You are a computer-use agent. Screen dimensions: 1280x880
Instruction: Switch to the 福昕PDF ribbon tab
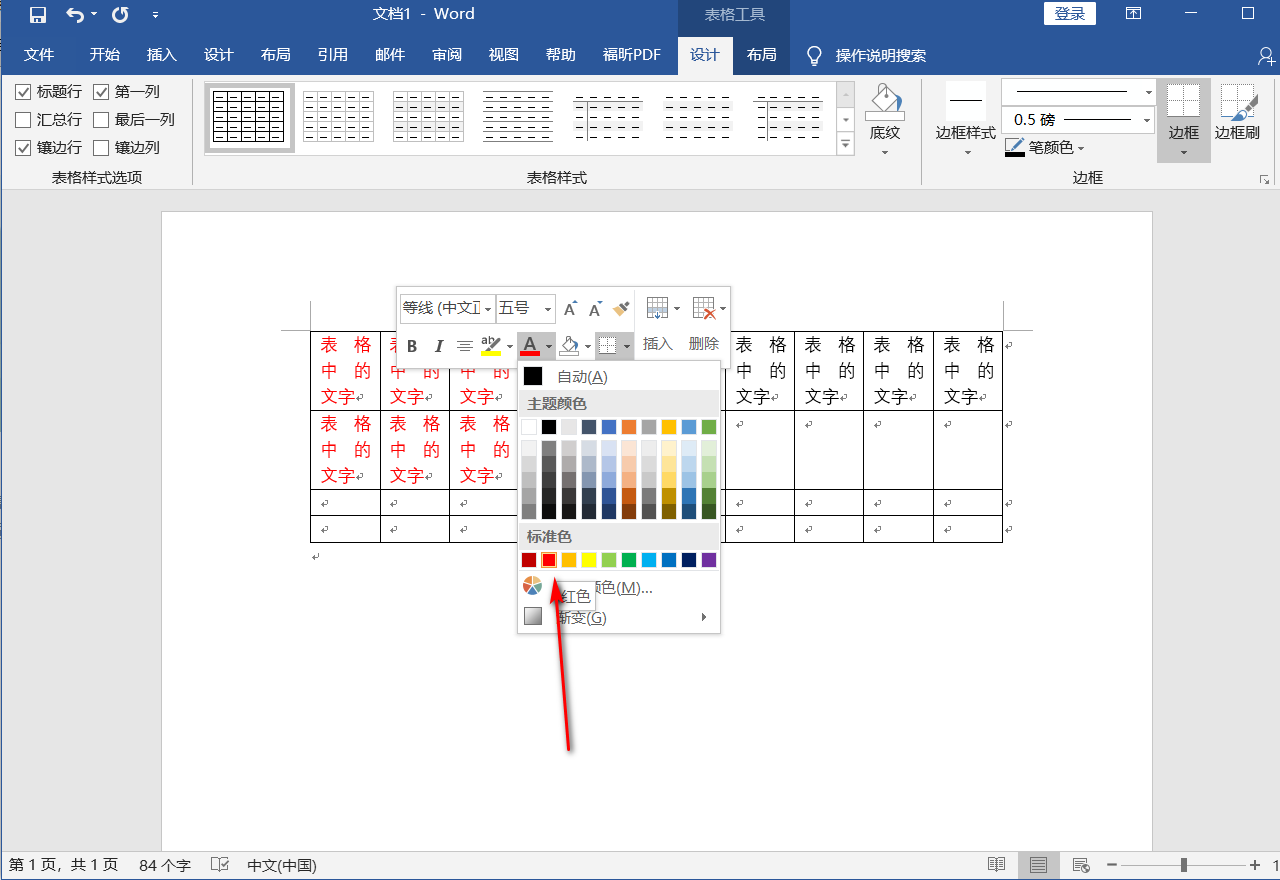click(x=632, y=55)
